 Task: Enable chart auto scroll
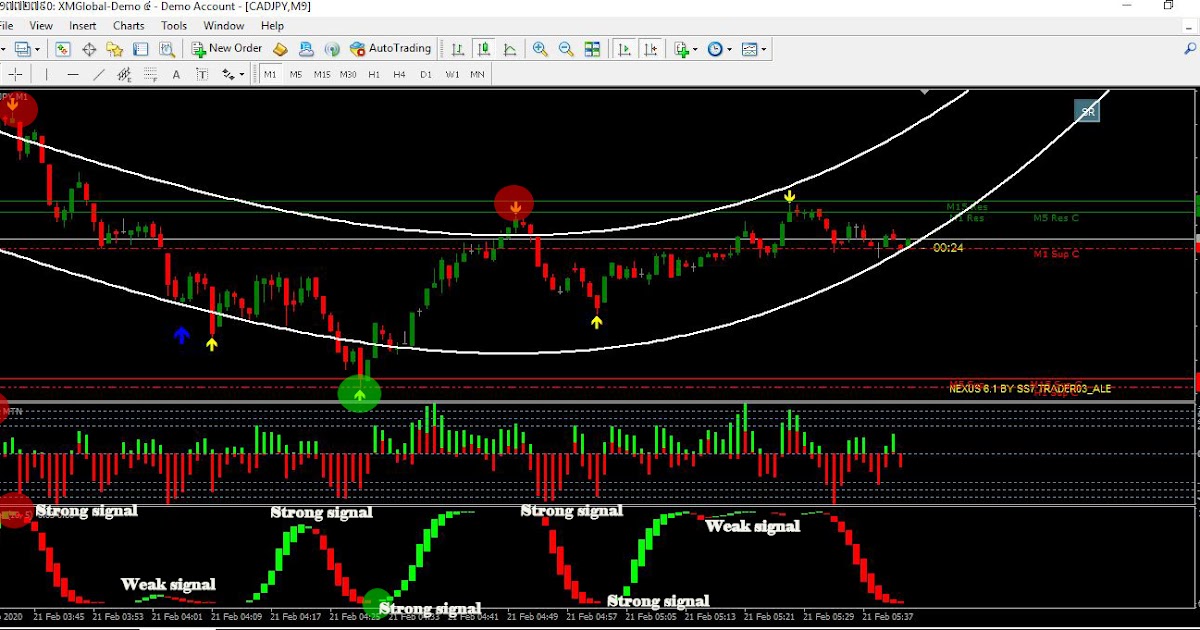coord(626,48)
